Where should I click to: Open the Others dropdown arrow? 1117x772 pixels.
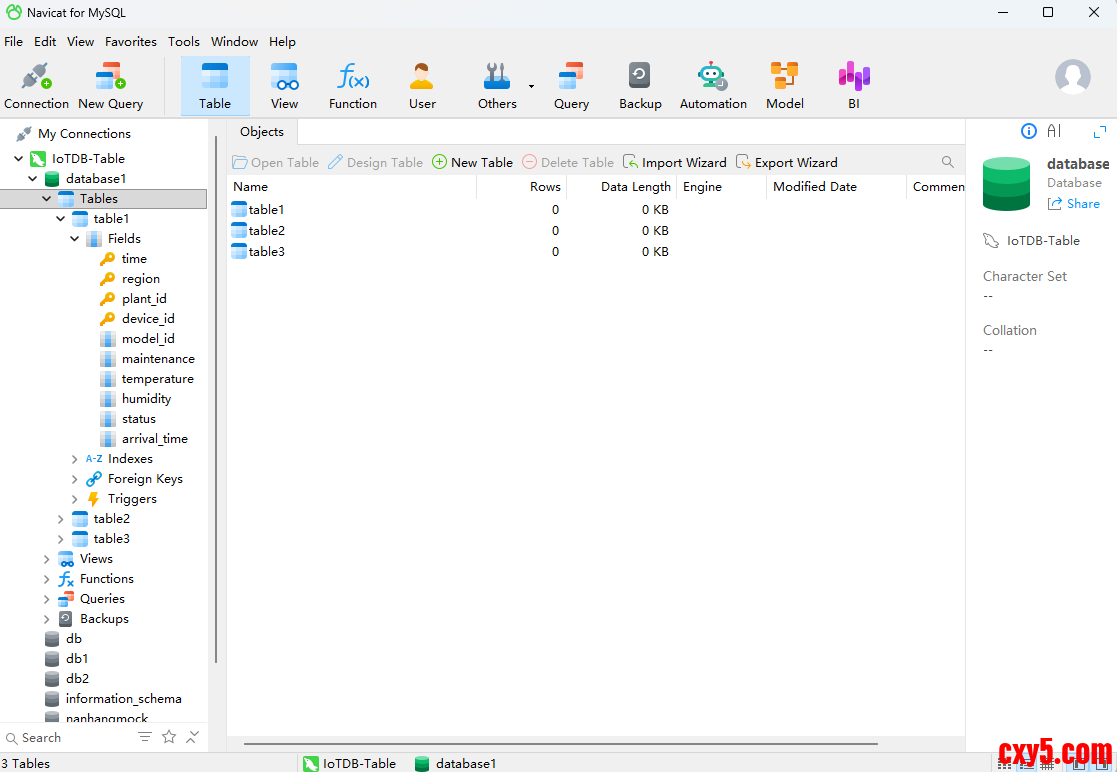pos(531,86)
